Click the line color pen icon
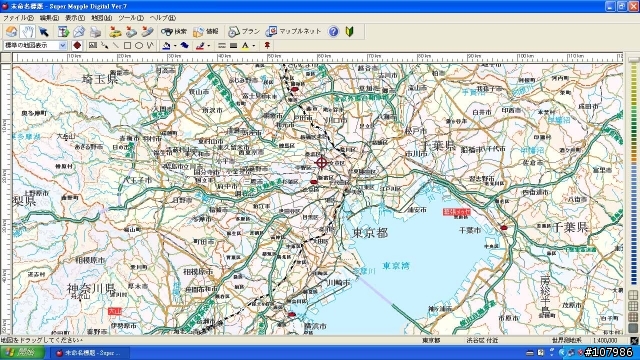The image size is (640, 360). [200, 46]
